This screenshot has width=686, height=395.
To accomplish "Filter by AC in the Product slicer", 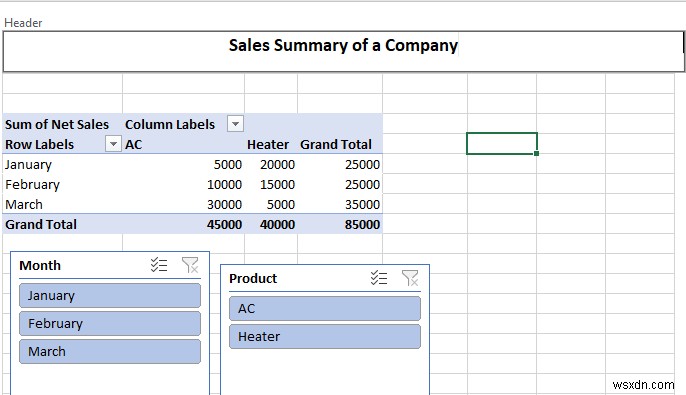I will [x=325, y=309].
